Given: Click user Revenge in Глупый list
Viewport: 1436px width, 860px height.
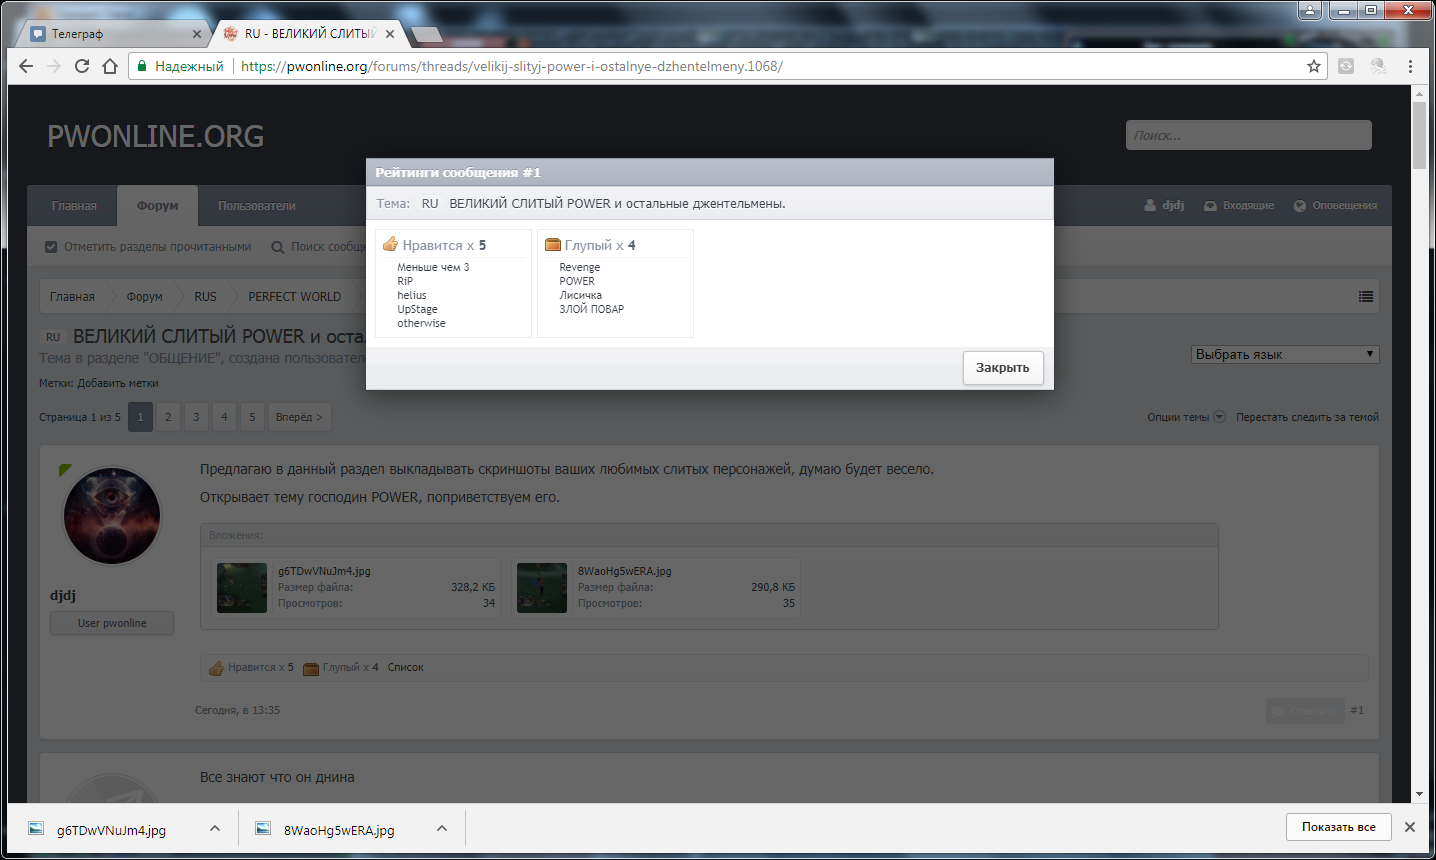Looking at the screenshot, I should [580, 267].
